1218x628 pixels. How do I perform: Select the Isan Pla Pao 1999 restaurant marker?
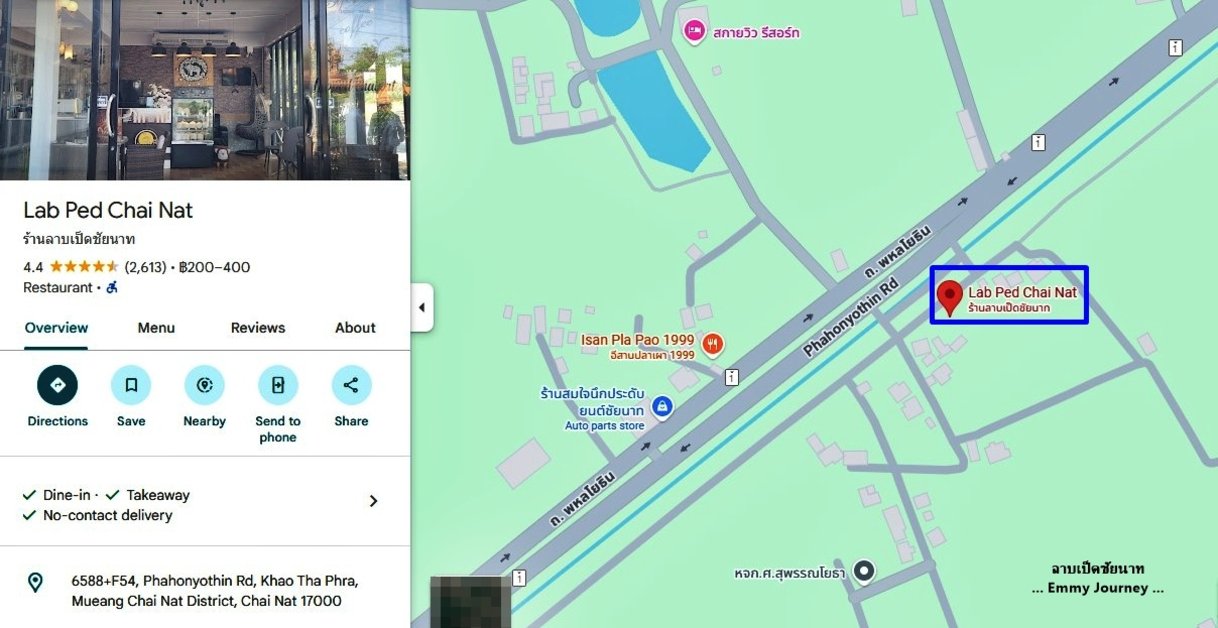pyautogui.click(x=712, y=345)
